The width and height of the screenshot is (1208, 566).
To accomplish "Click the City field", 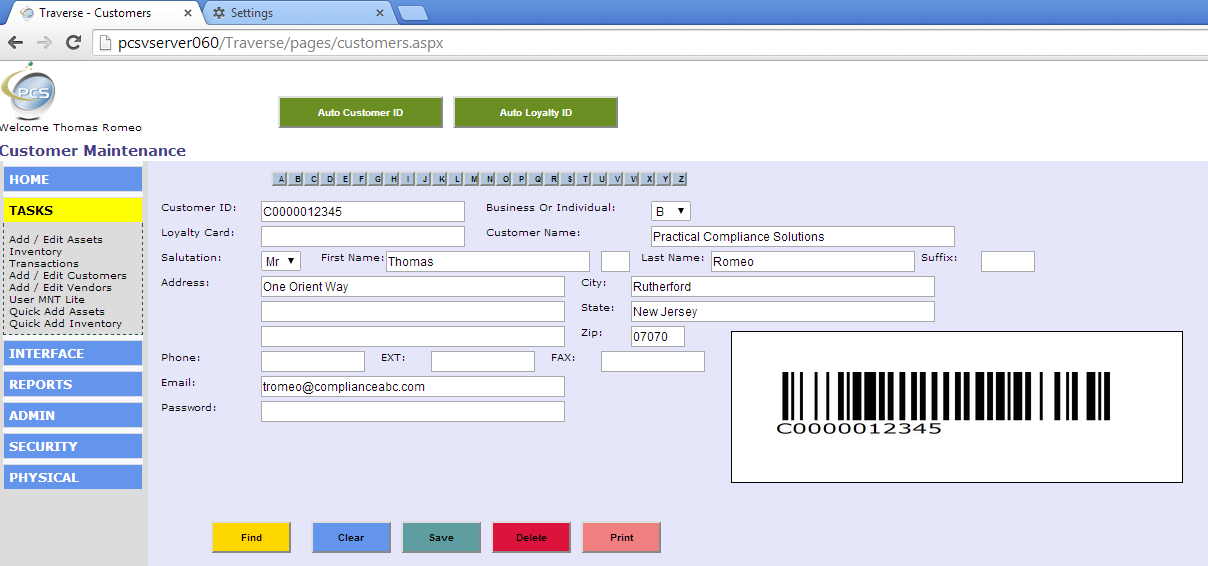I will [x=783, y=287].
